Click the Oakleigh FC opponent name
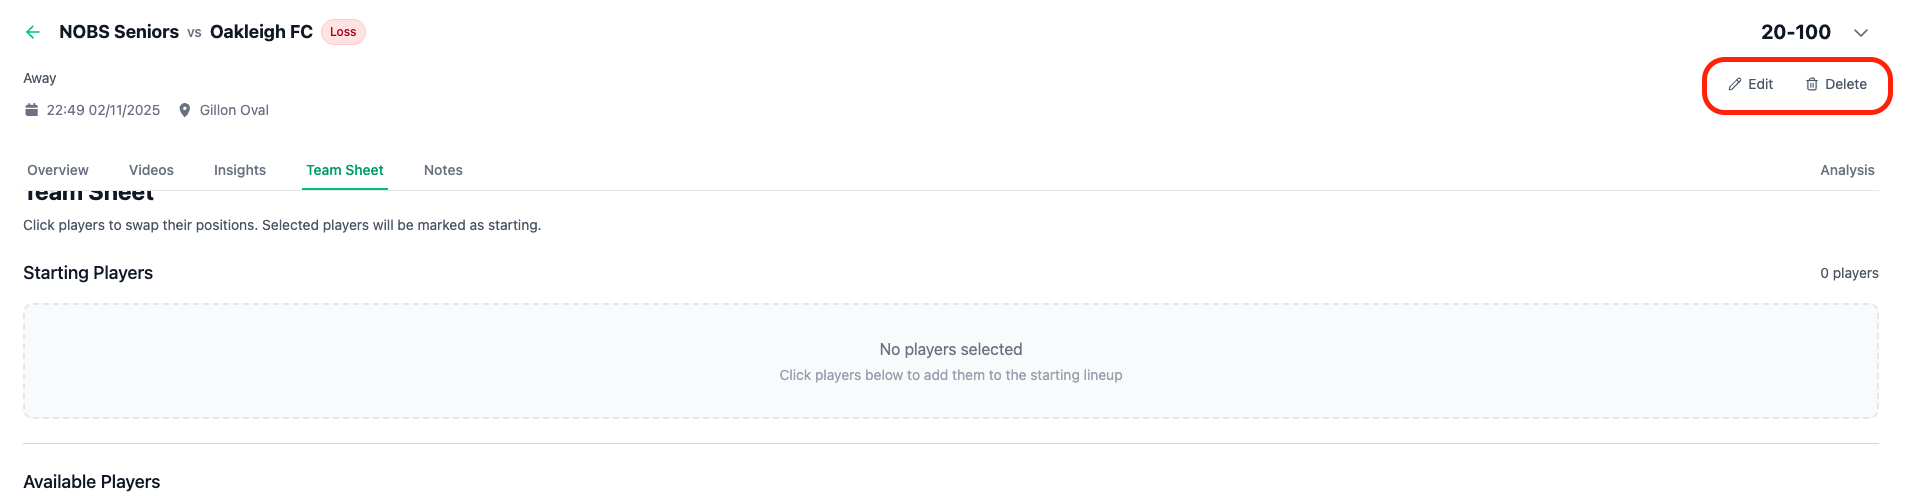The height and width of the screenshot is (504, 1910). pos(261,32)
